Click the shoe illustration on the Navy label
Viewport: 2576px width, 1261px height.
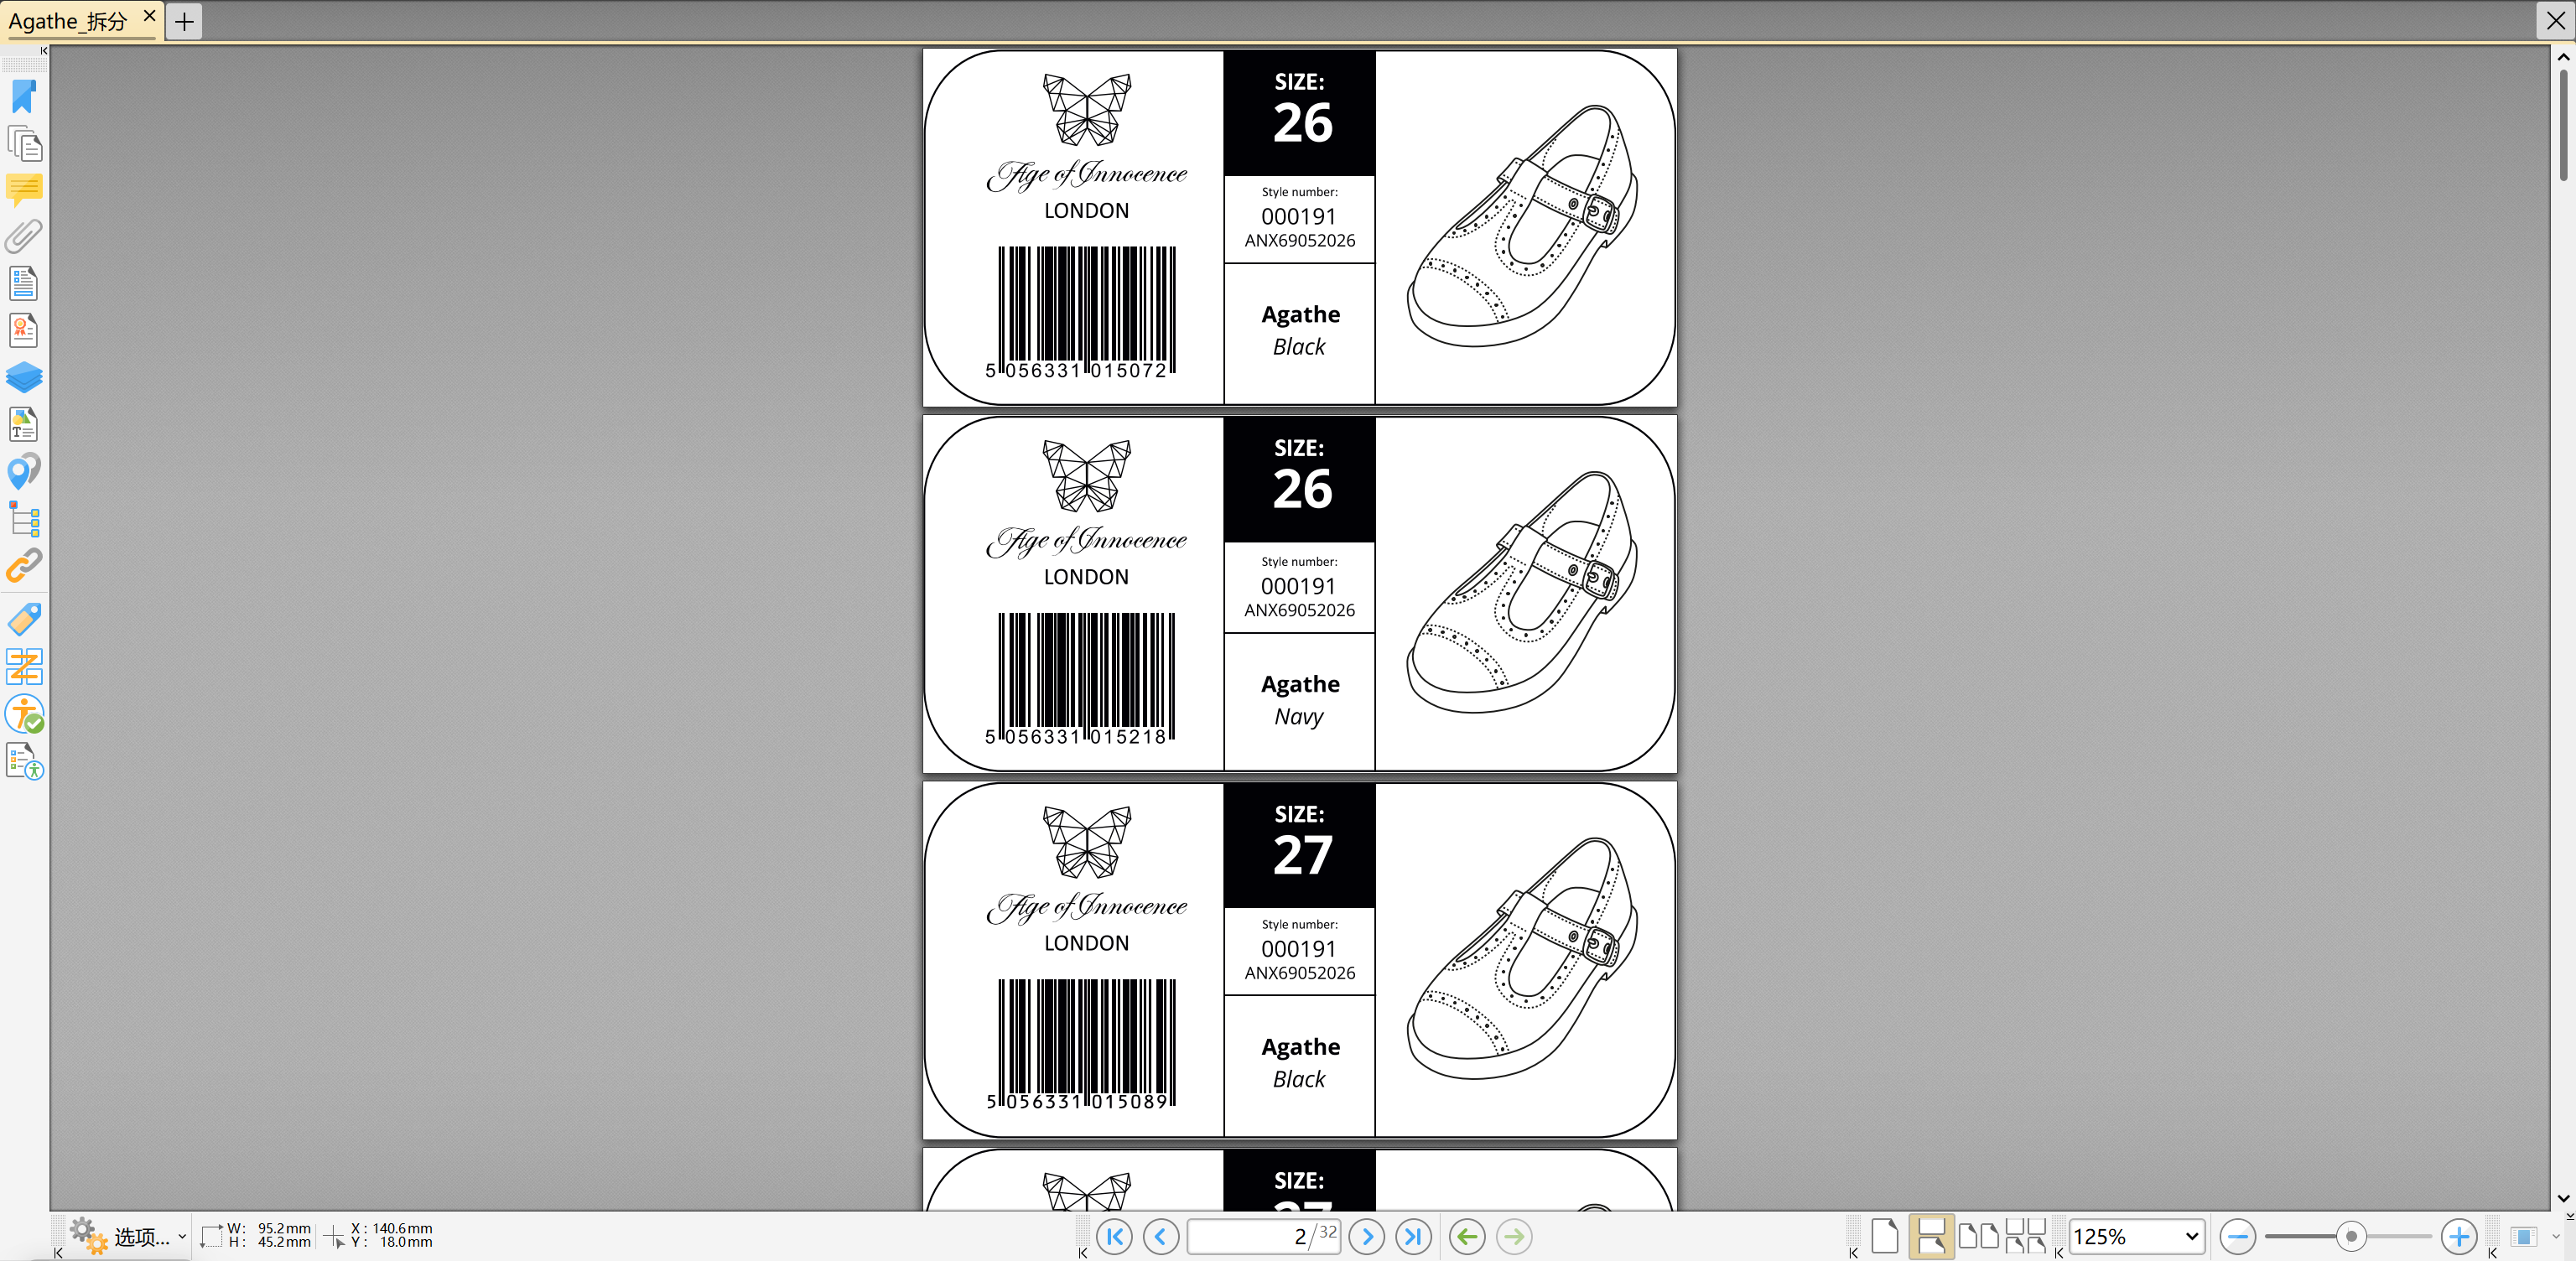(1522, 592)
